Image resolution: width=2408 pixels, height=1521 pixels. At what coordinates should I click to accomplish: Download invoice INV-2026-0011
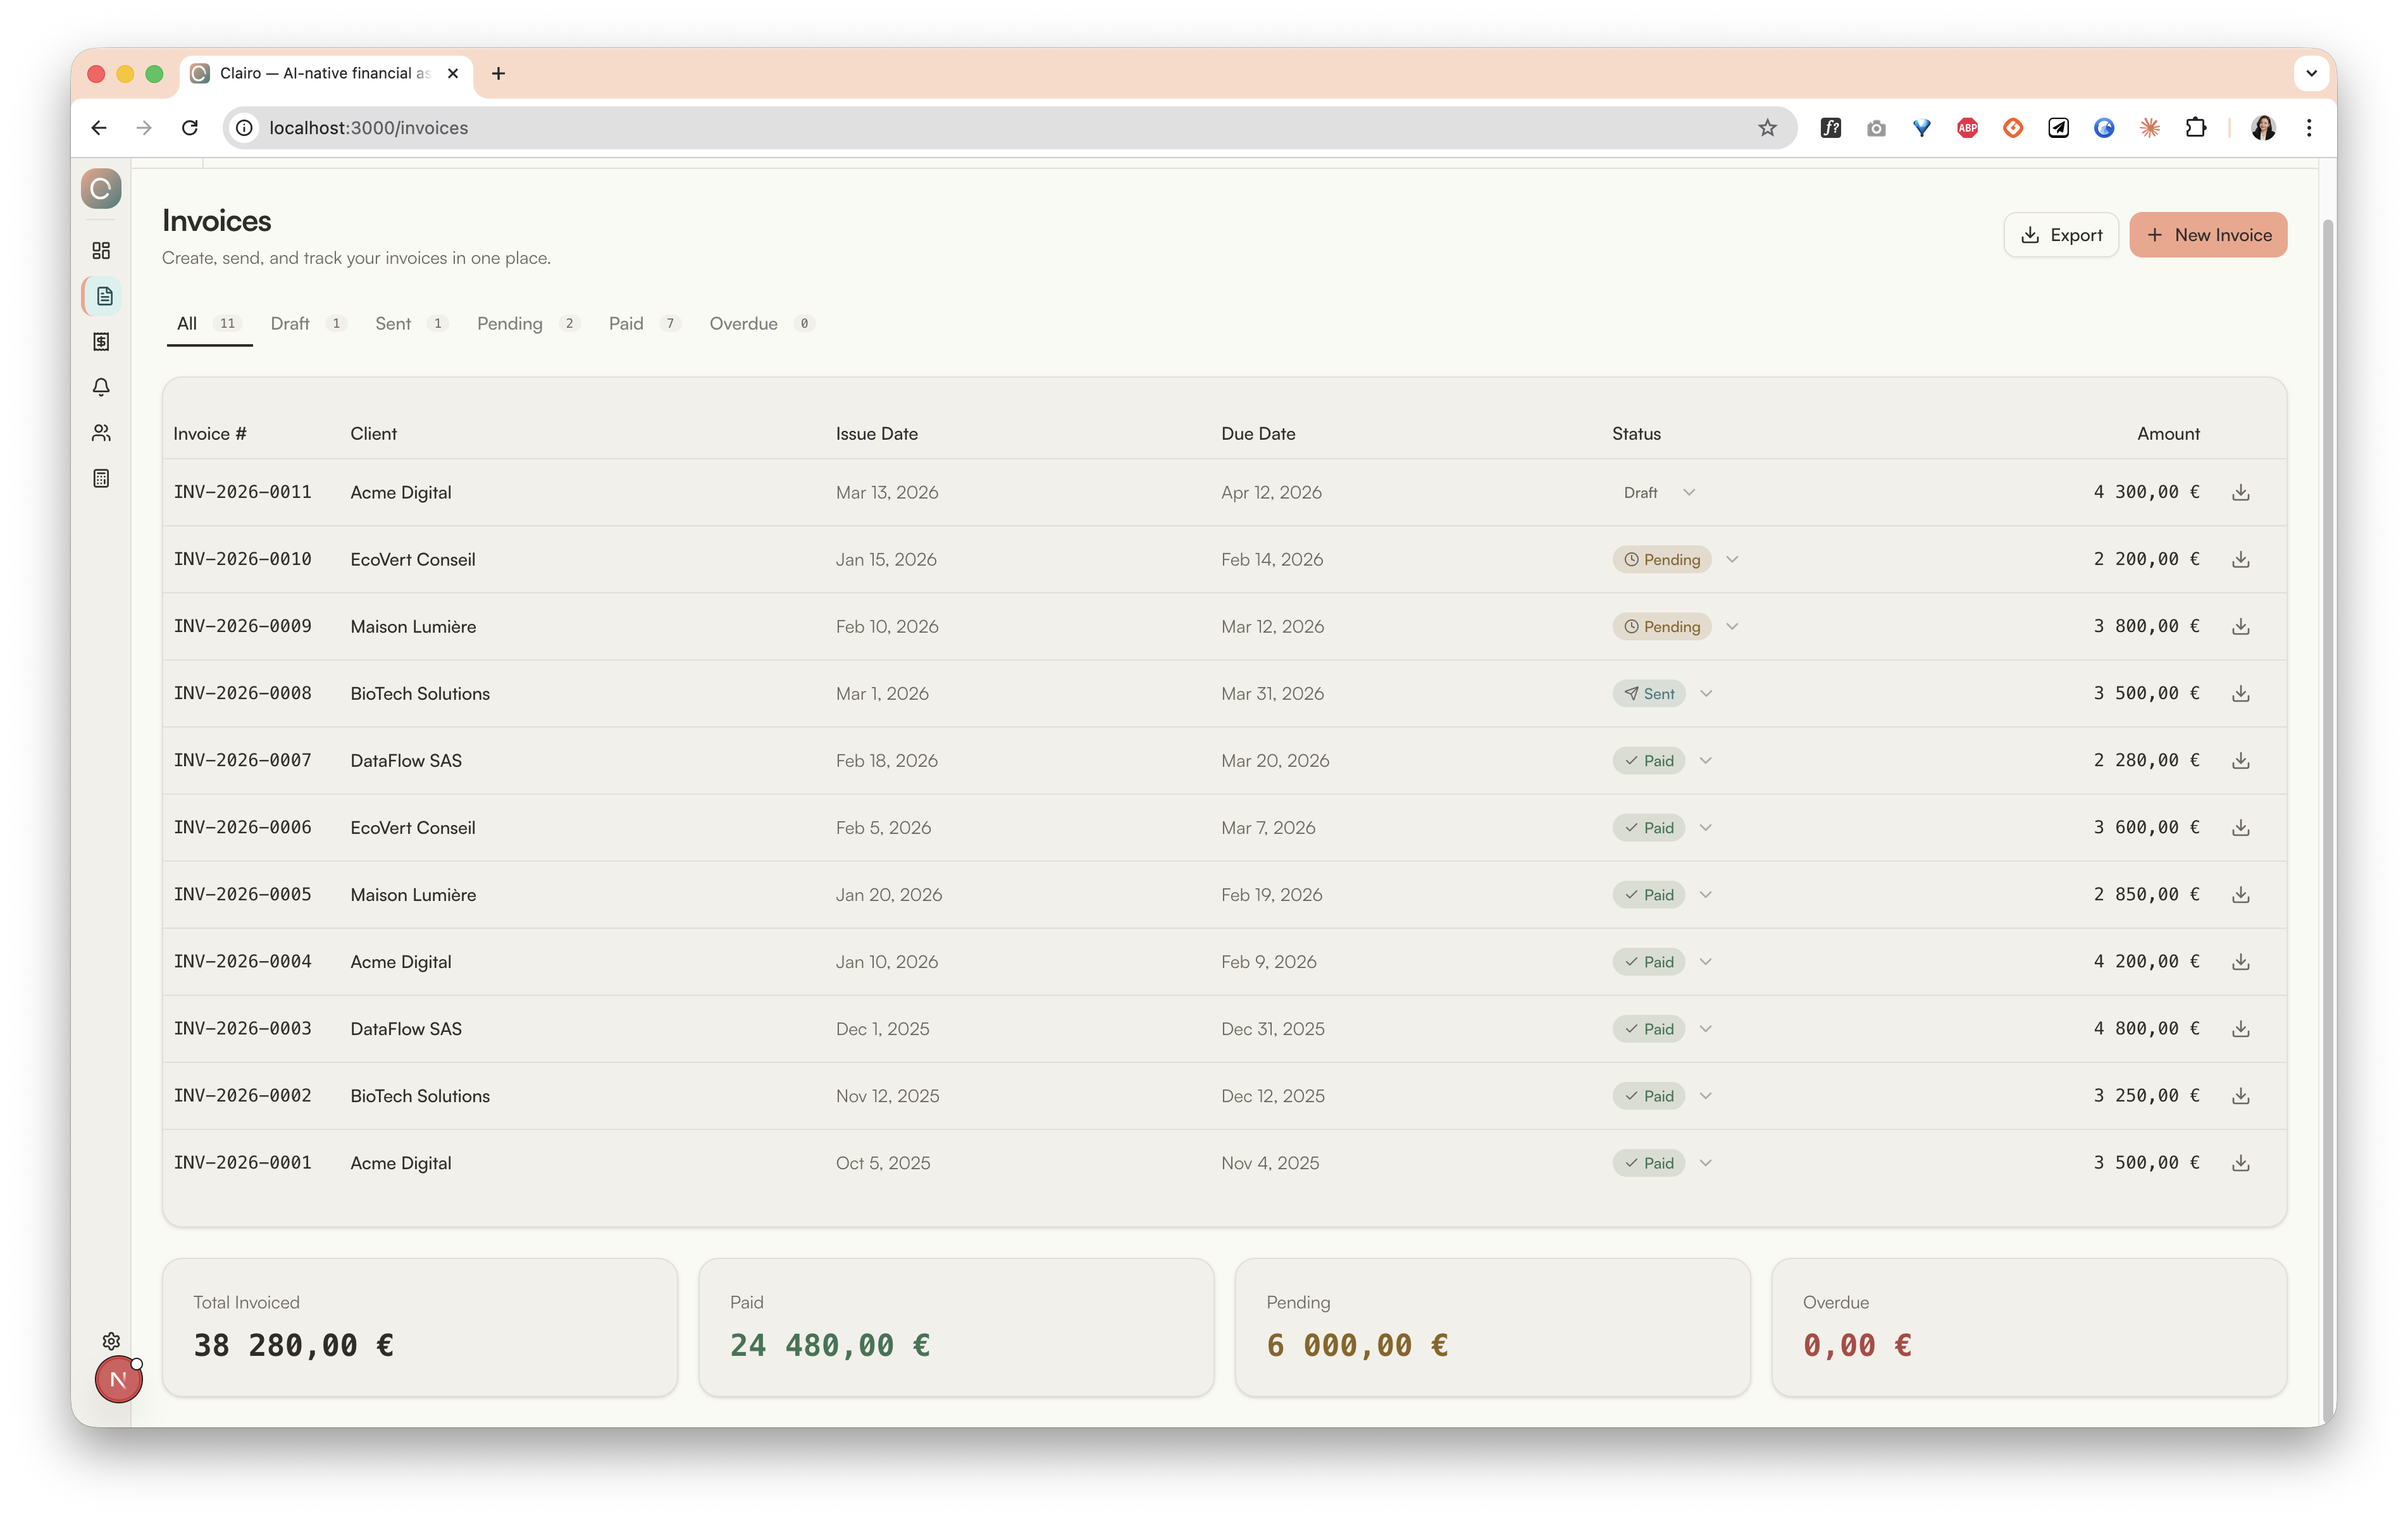2241,492
